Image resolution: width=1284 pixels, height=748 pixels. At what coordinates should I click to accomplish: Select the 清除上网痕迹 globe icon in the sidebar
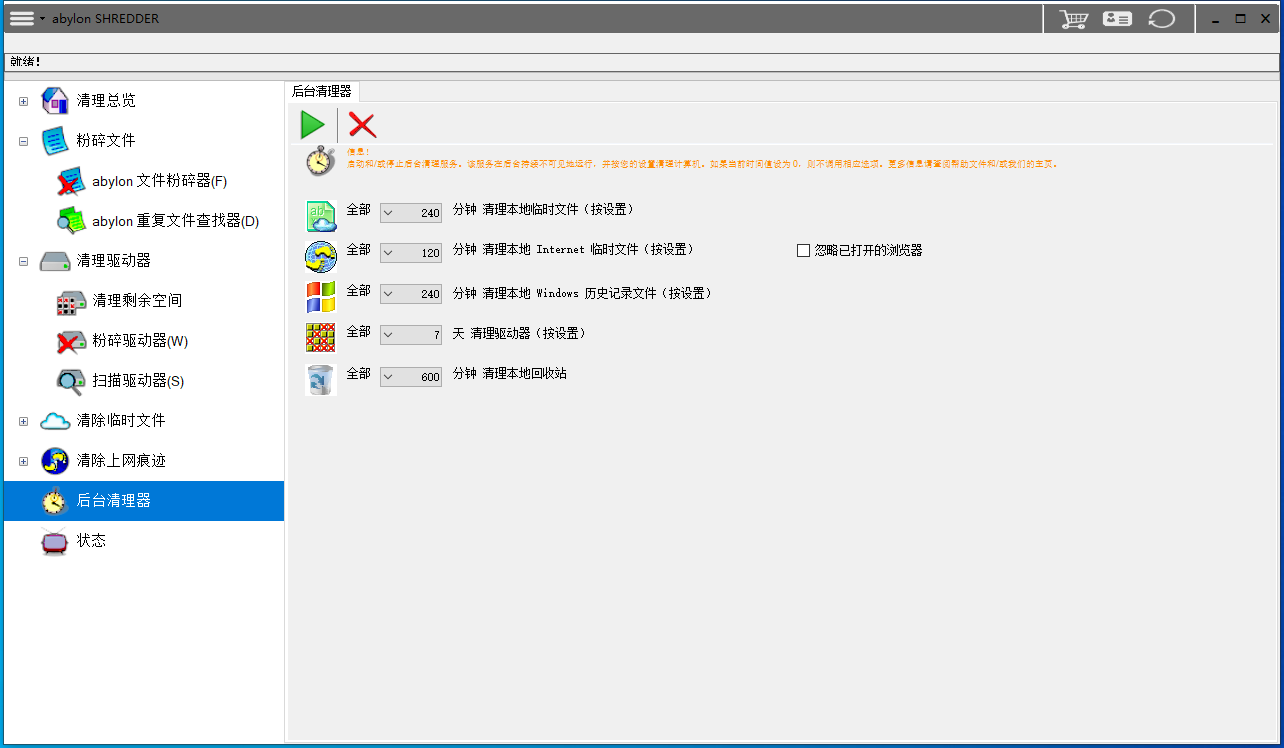point(55,461)
